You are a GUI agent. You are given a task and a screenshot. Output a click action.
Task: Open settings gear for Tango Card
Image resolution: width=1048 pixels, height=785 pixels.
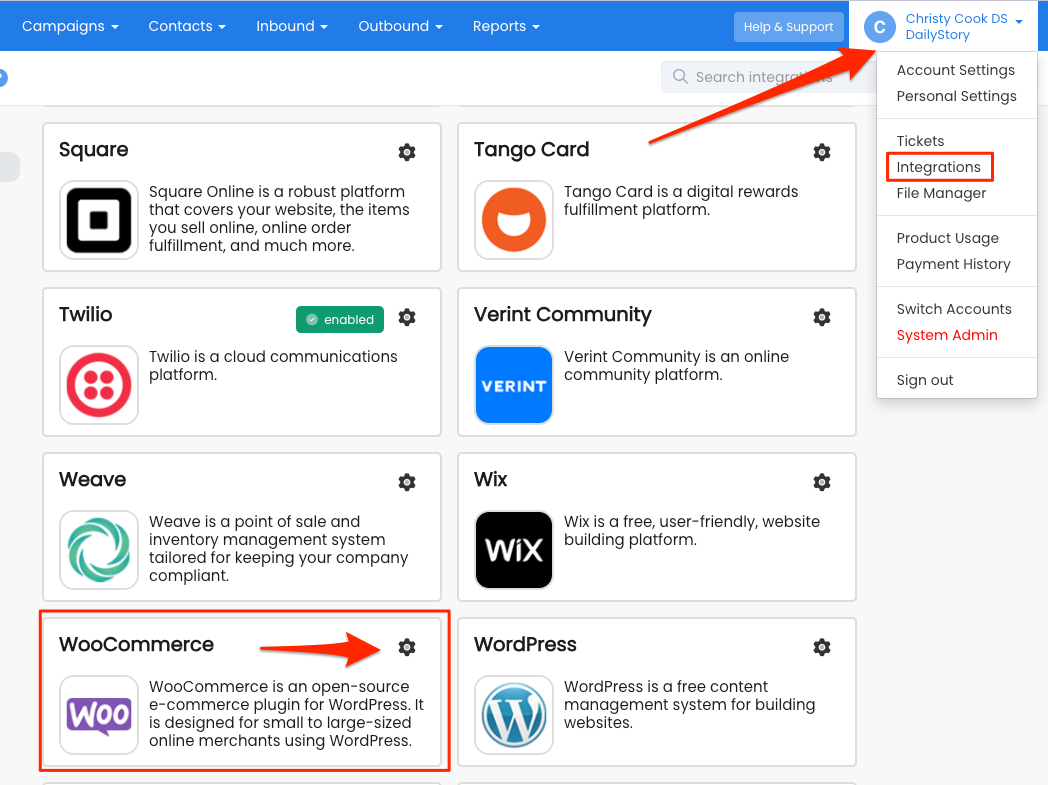coord(821,152)
